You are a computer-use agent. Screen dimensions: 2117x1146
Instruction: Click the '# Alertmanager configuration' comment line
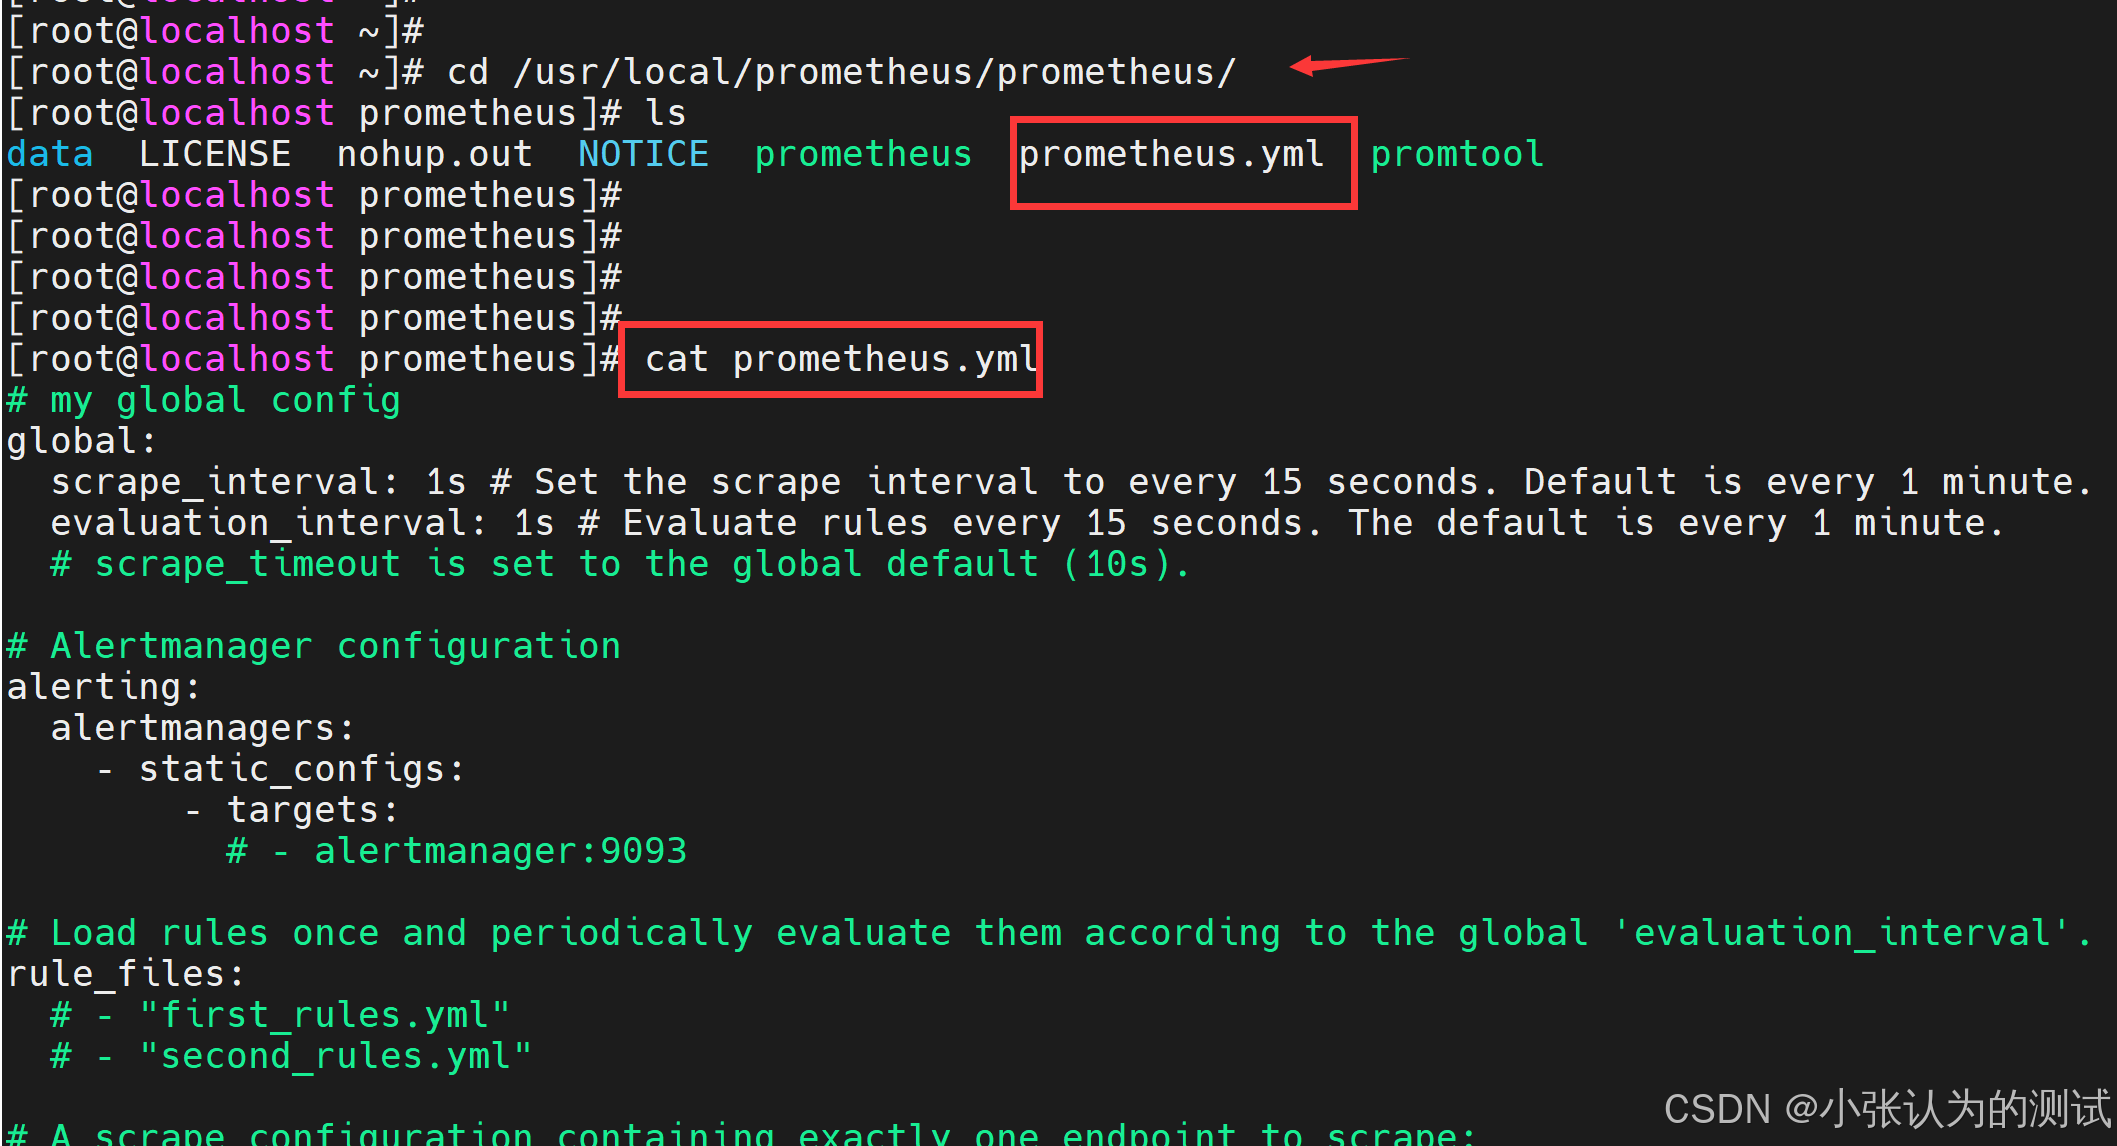[x=313, y=647]
